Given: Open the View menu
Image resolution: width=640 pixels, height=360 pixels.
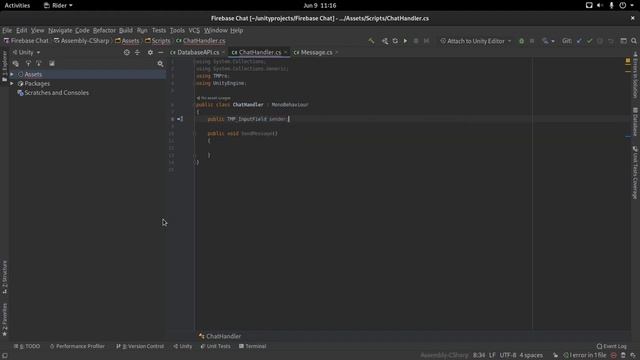Looking at the screenshot, I should 37,30.
